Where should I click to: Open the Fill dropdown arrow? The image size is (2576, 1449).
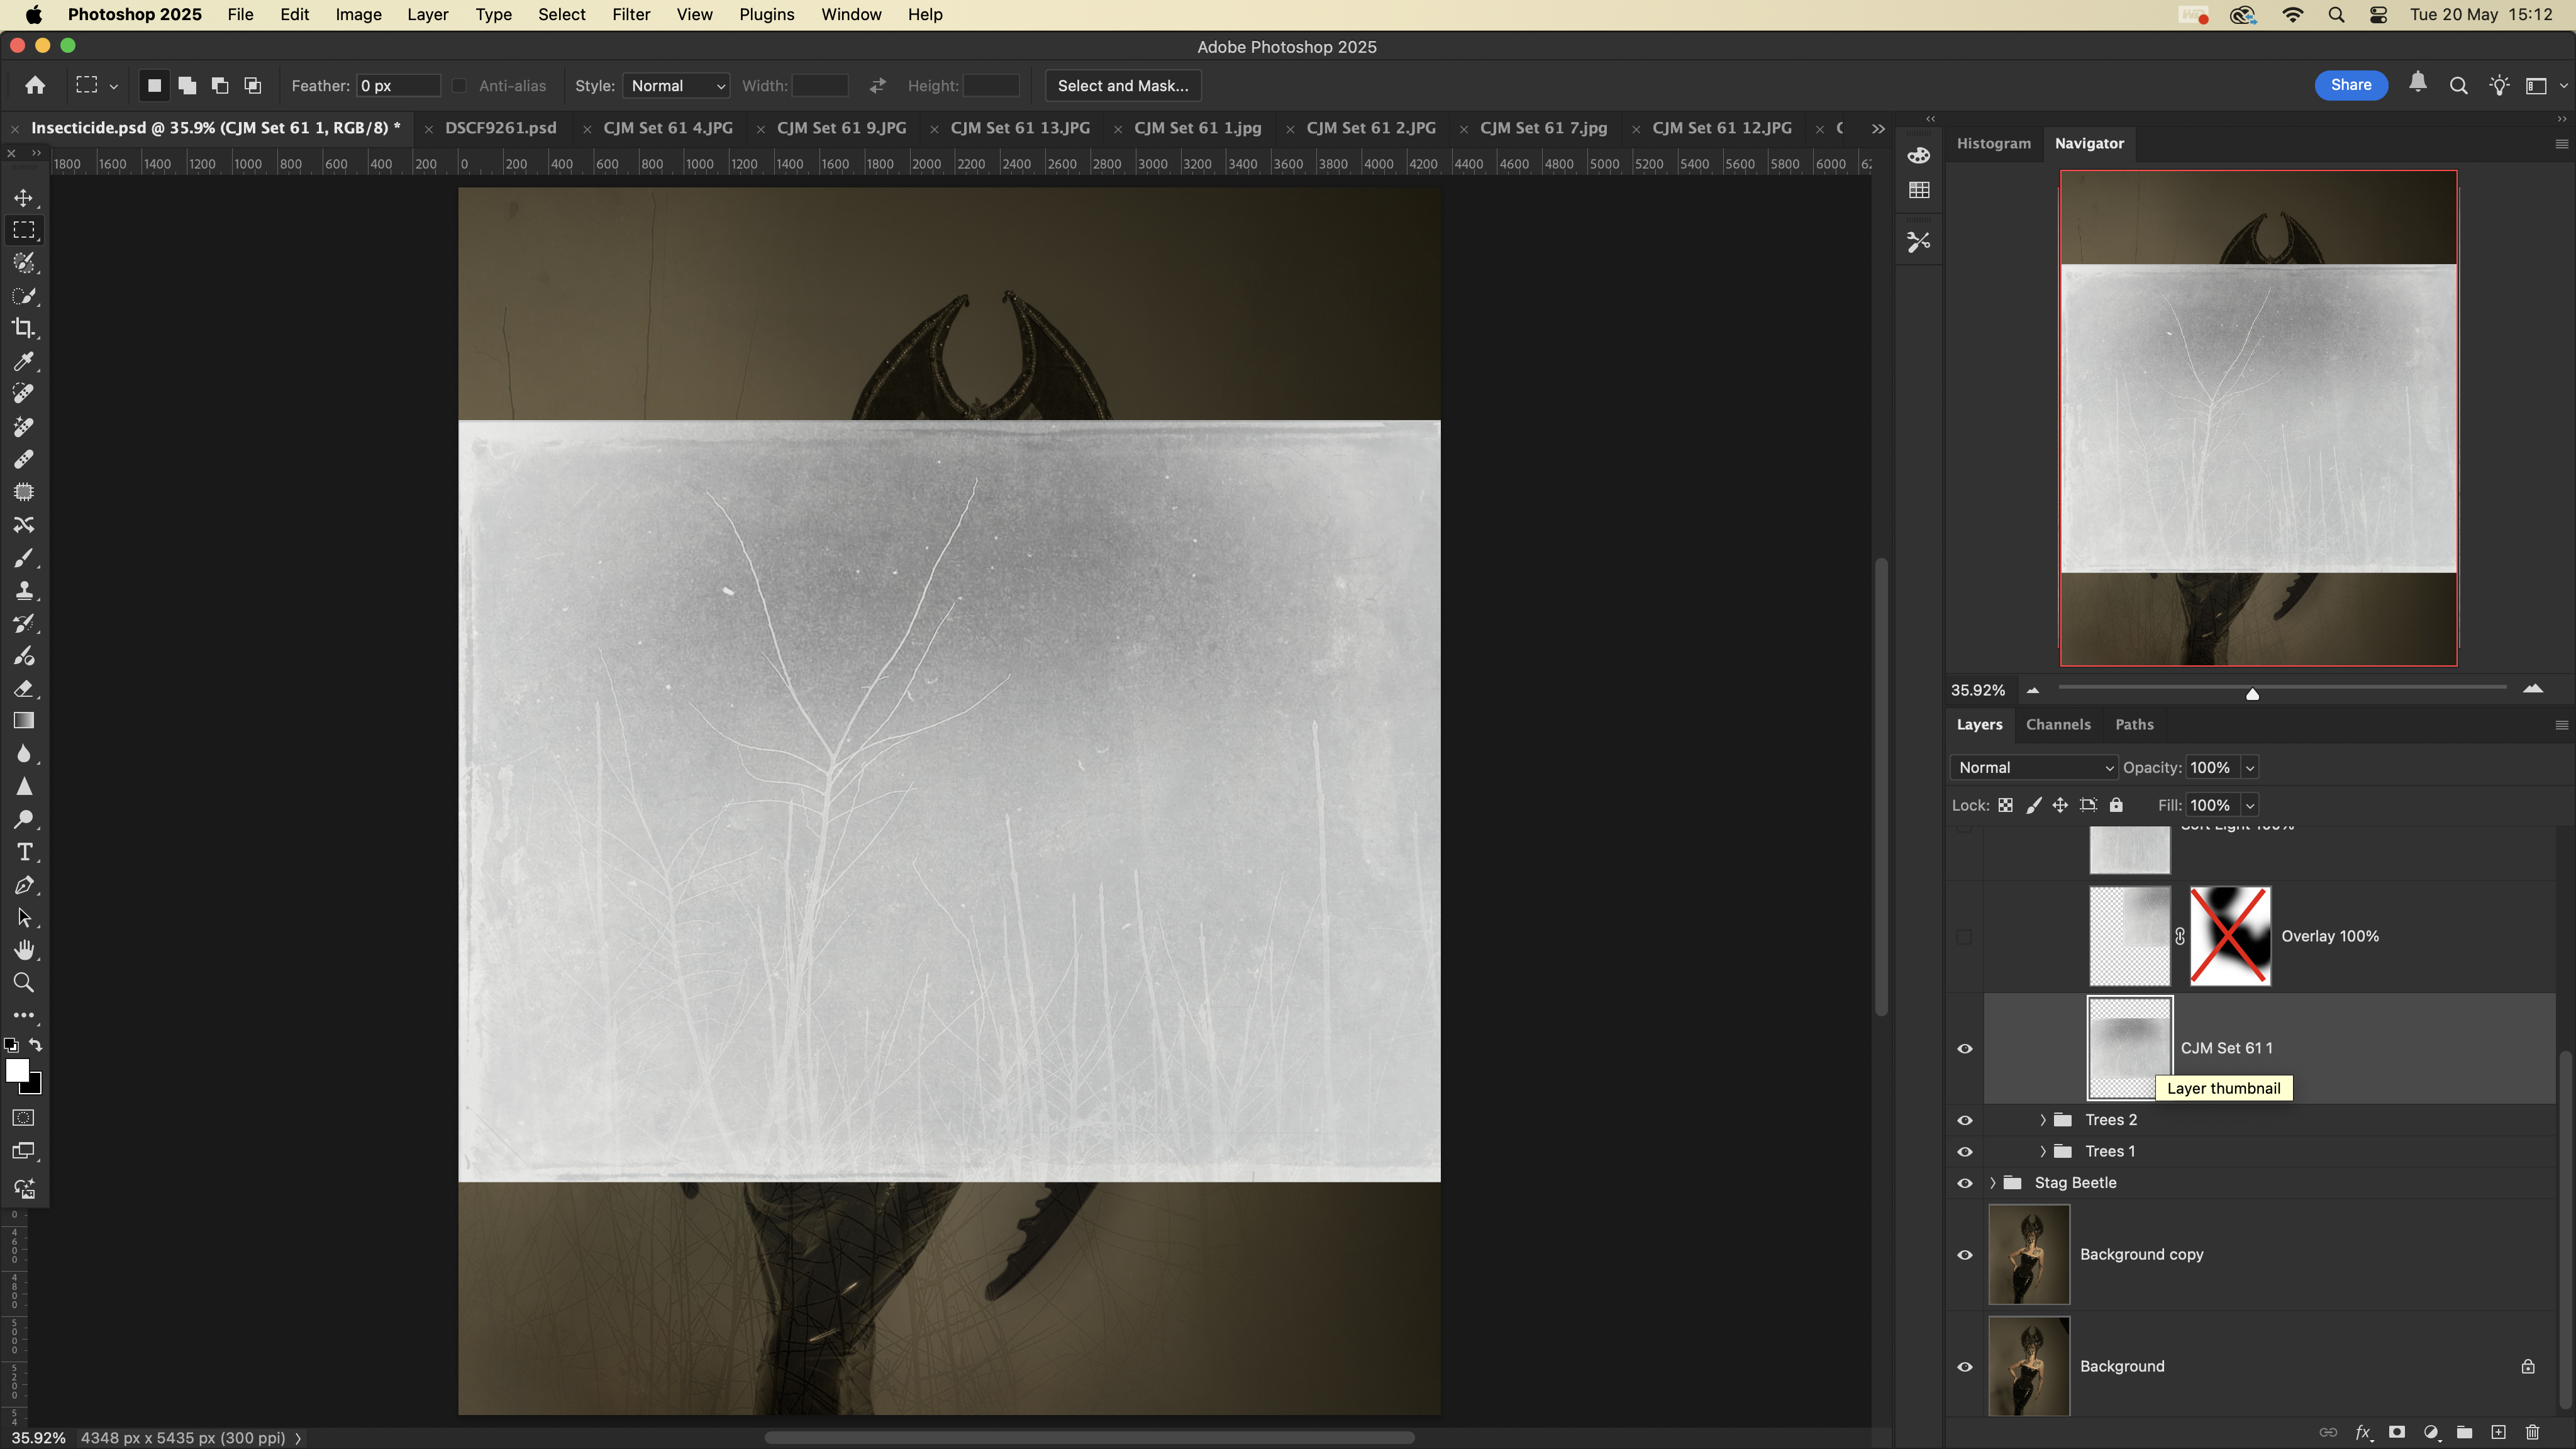point(2249,805)
